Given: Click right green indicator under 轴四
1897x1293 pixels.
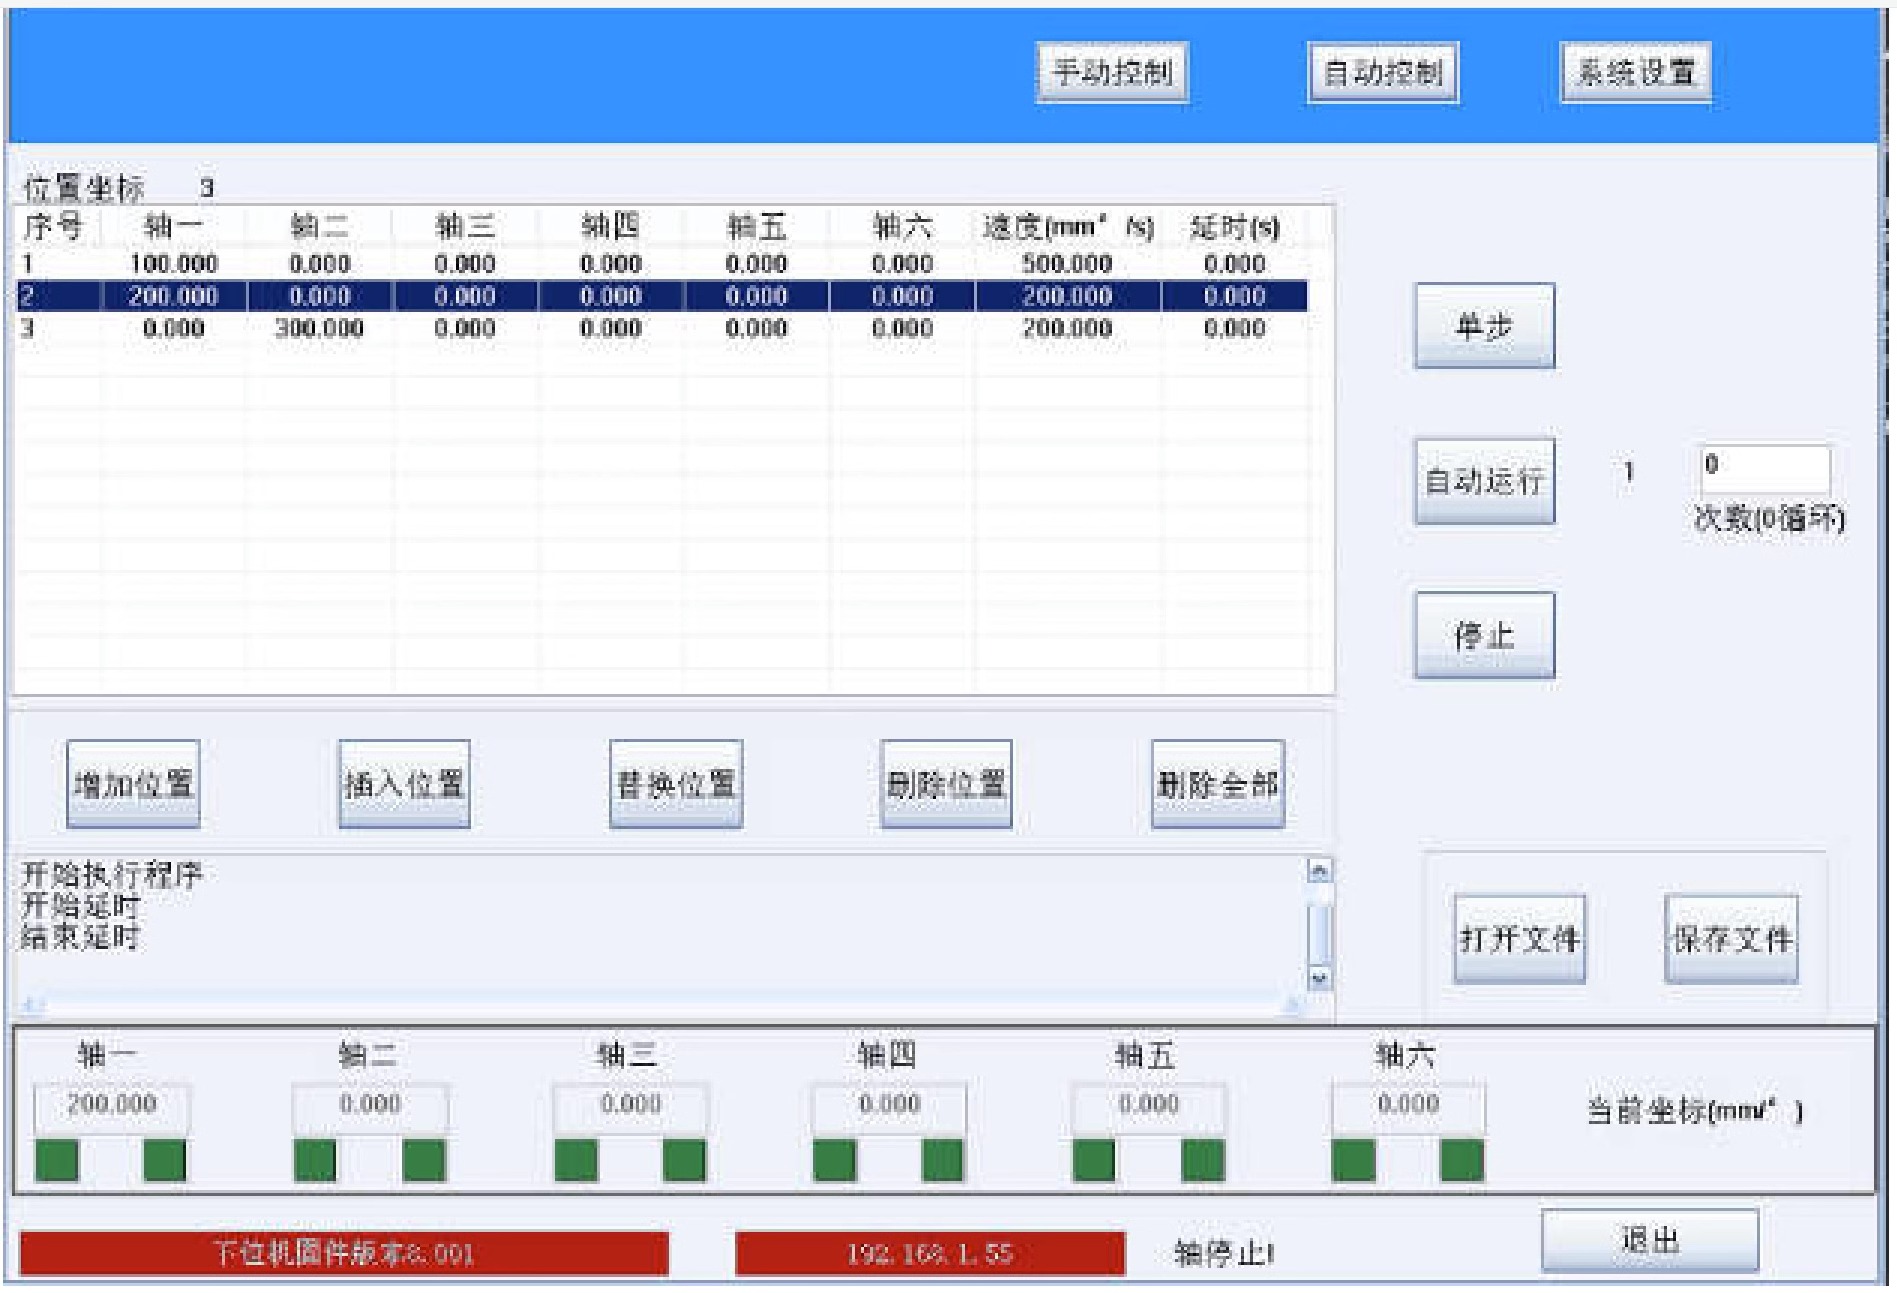Looking at the screenshot, I should pyautogui.click(x=942, y=1160).
